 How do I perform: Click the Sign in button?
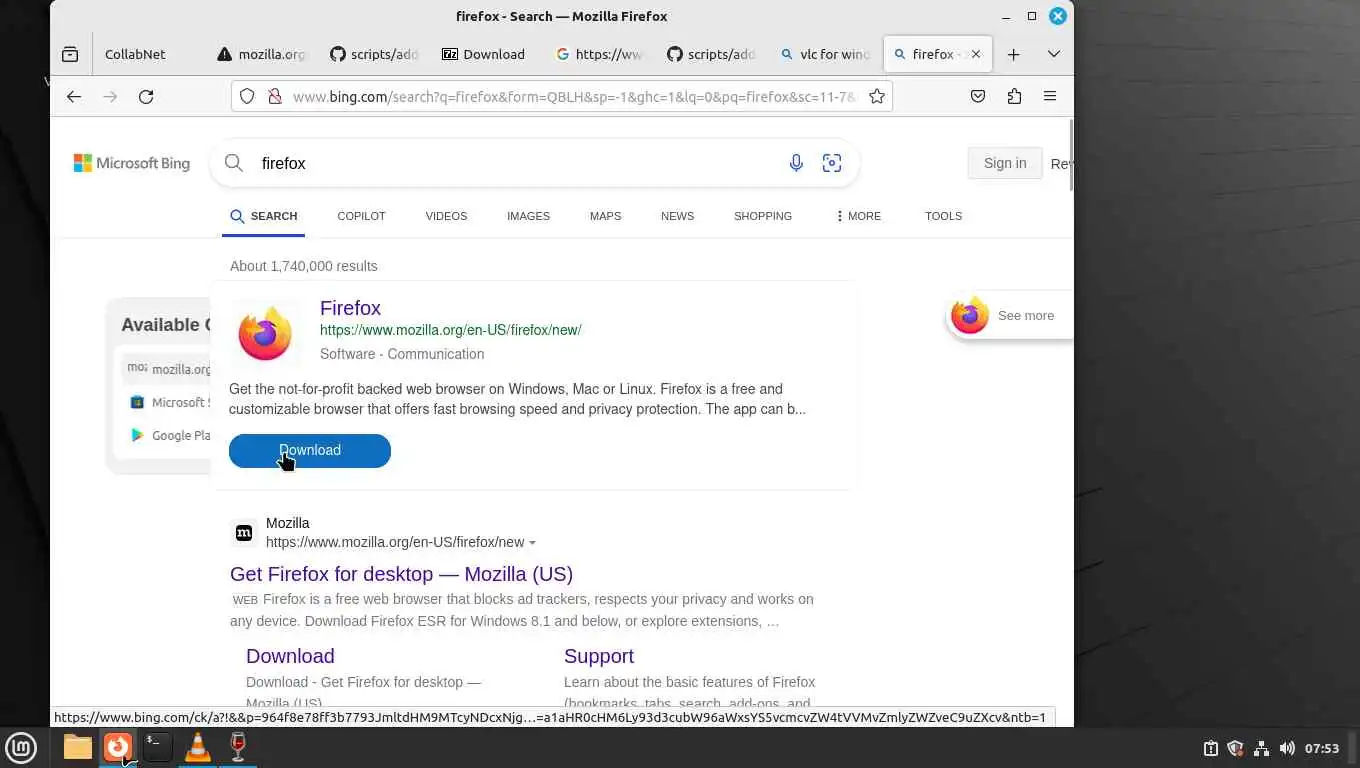pyautogui.click(x=1005, y=163)
